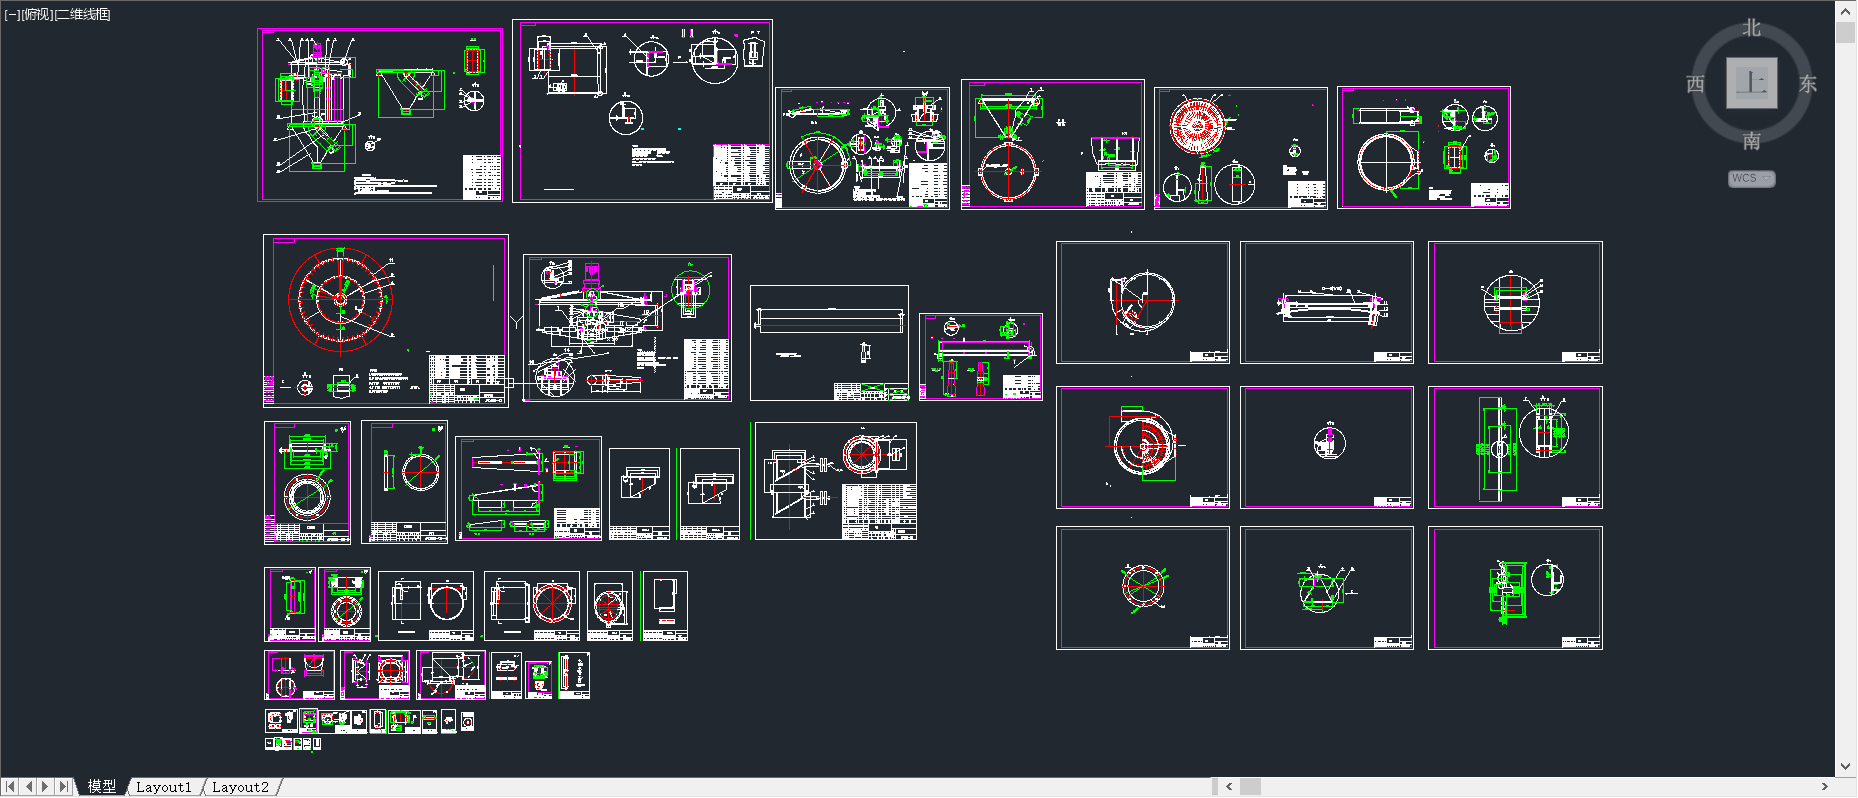1858x798 pixels.
Task: Open the 俯视 view controls menu
Action: [37, 14]
